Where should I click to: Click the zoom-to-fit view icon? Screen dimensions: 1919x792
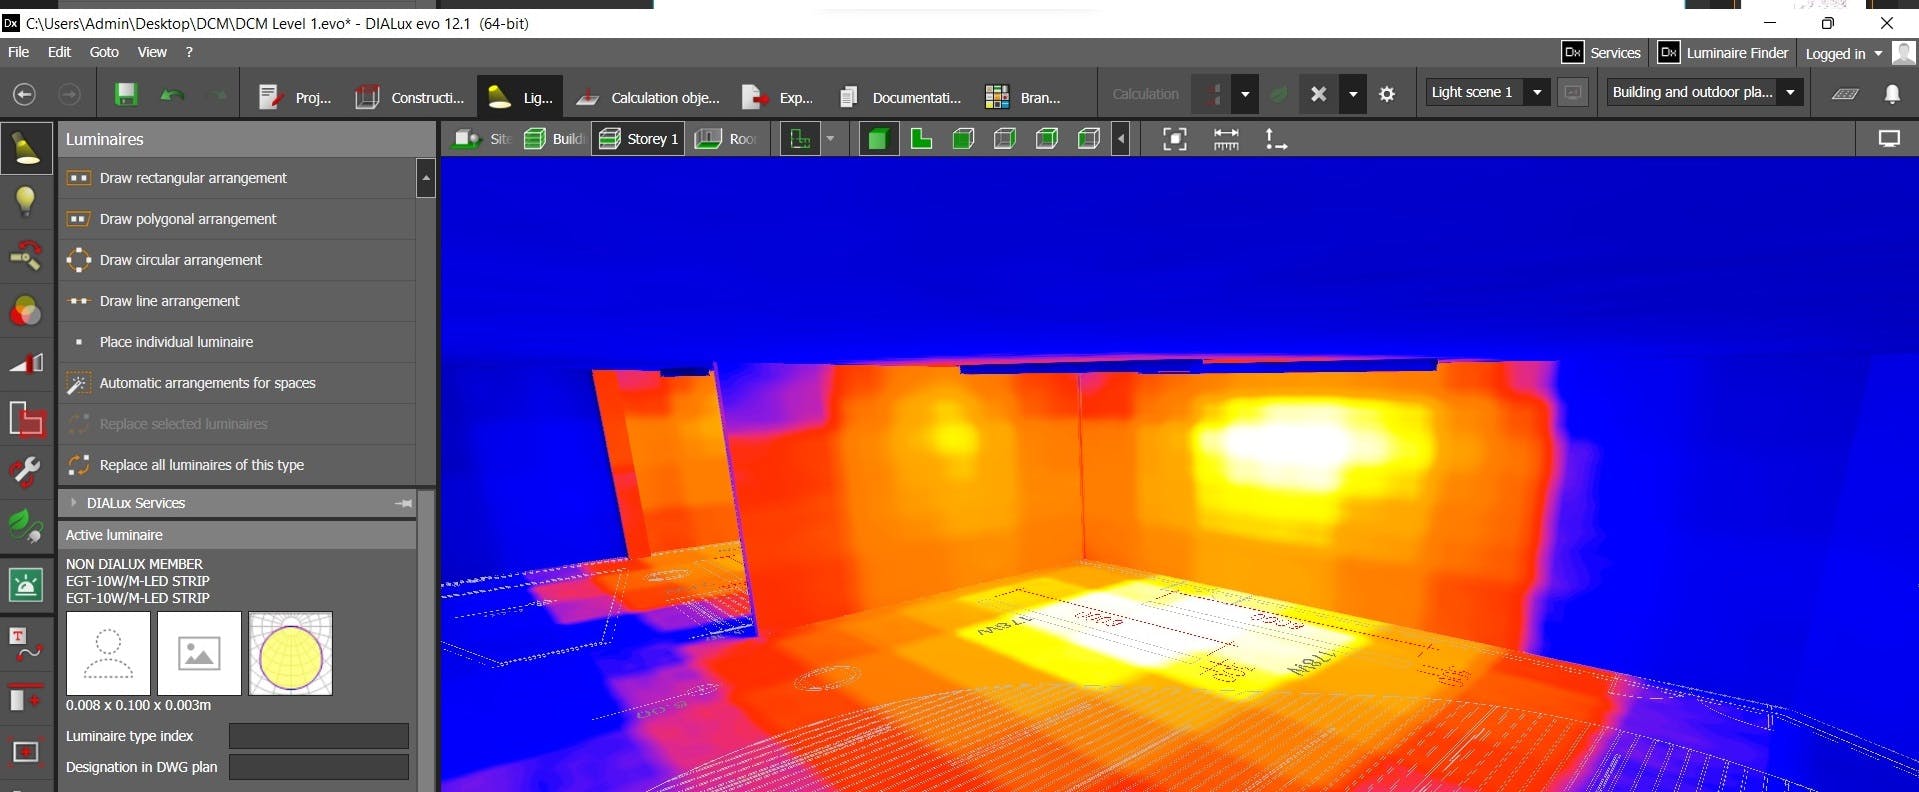(1175, 139)
